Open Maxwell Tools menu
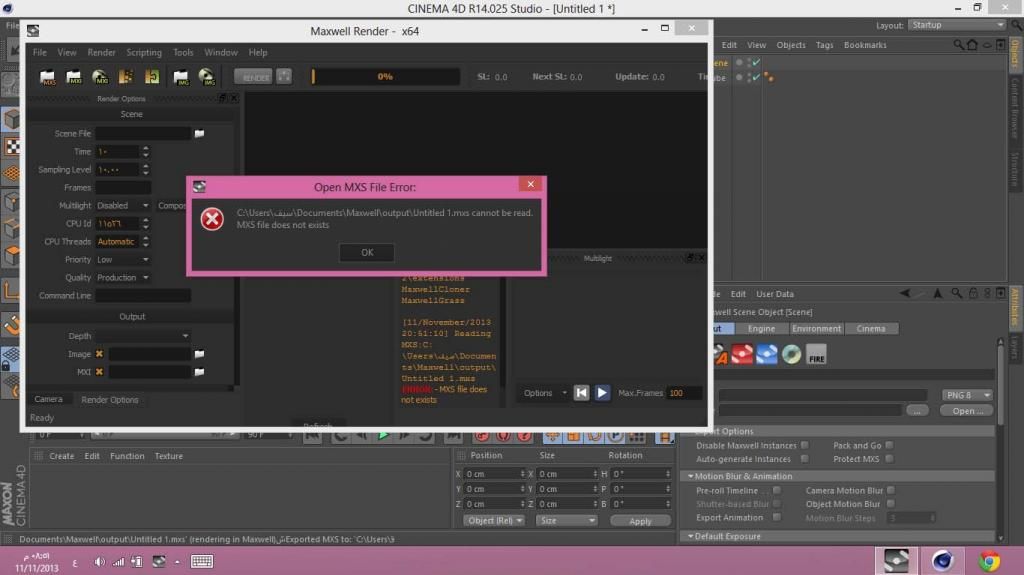The width and height of the screenshot is (1024, 575). [183, 52]
